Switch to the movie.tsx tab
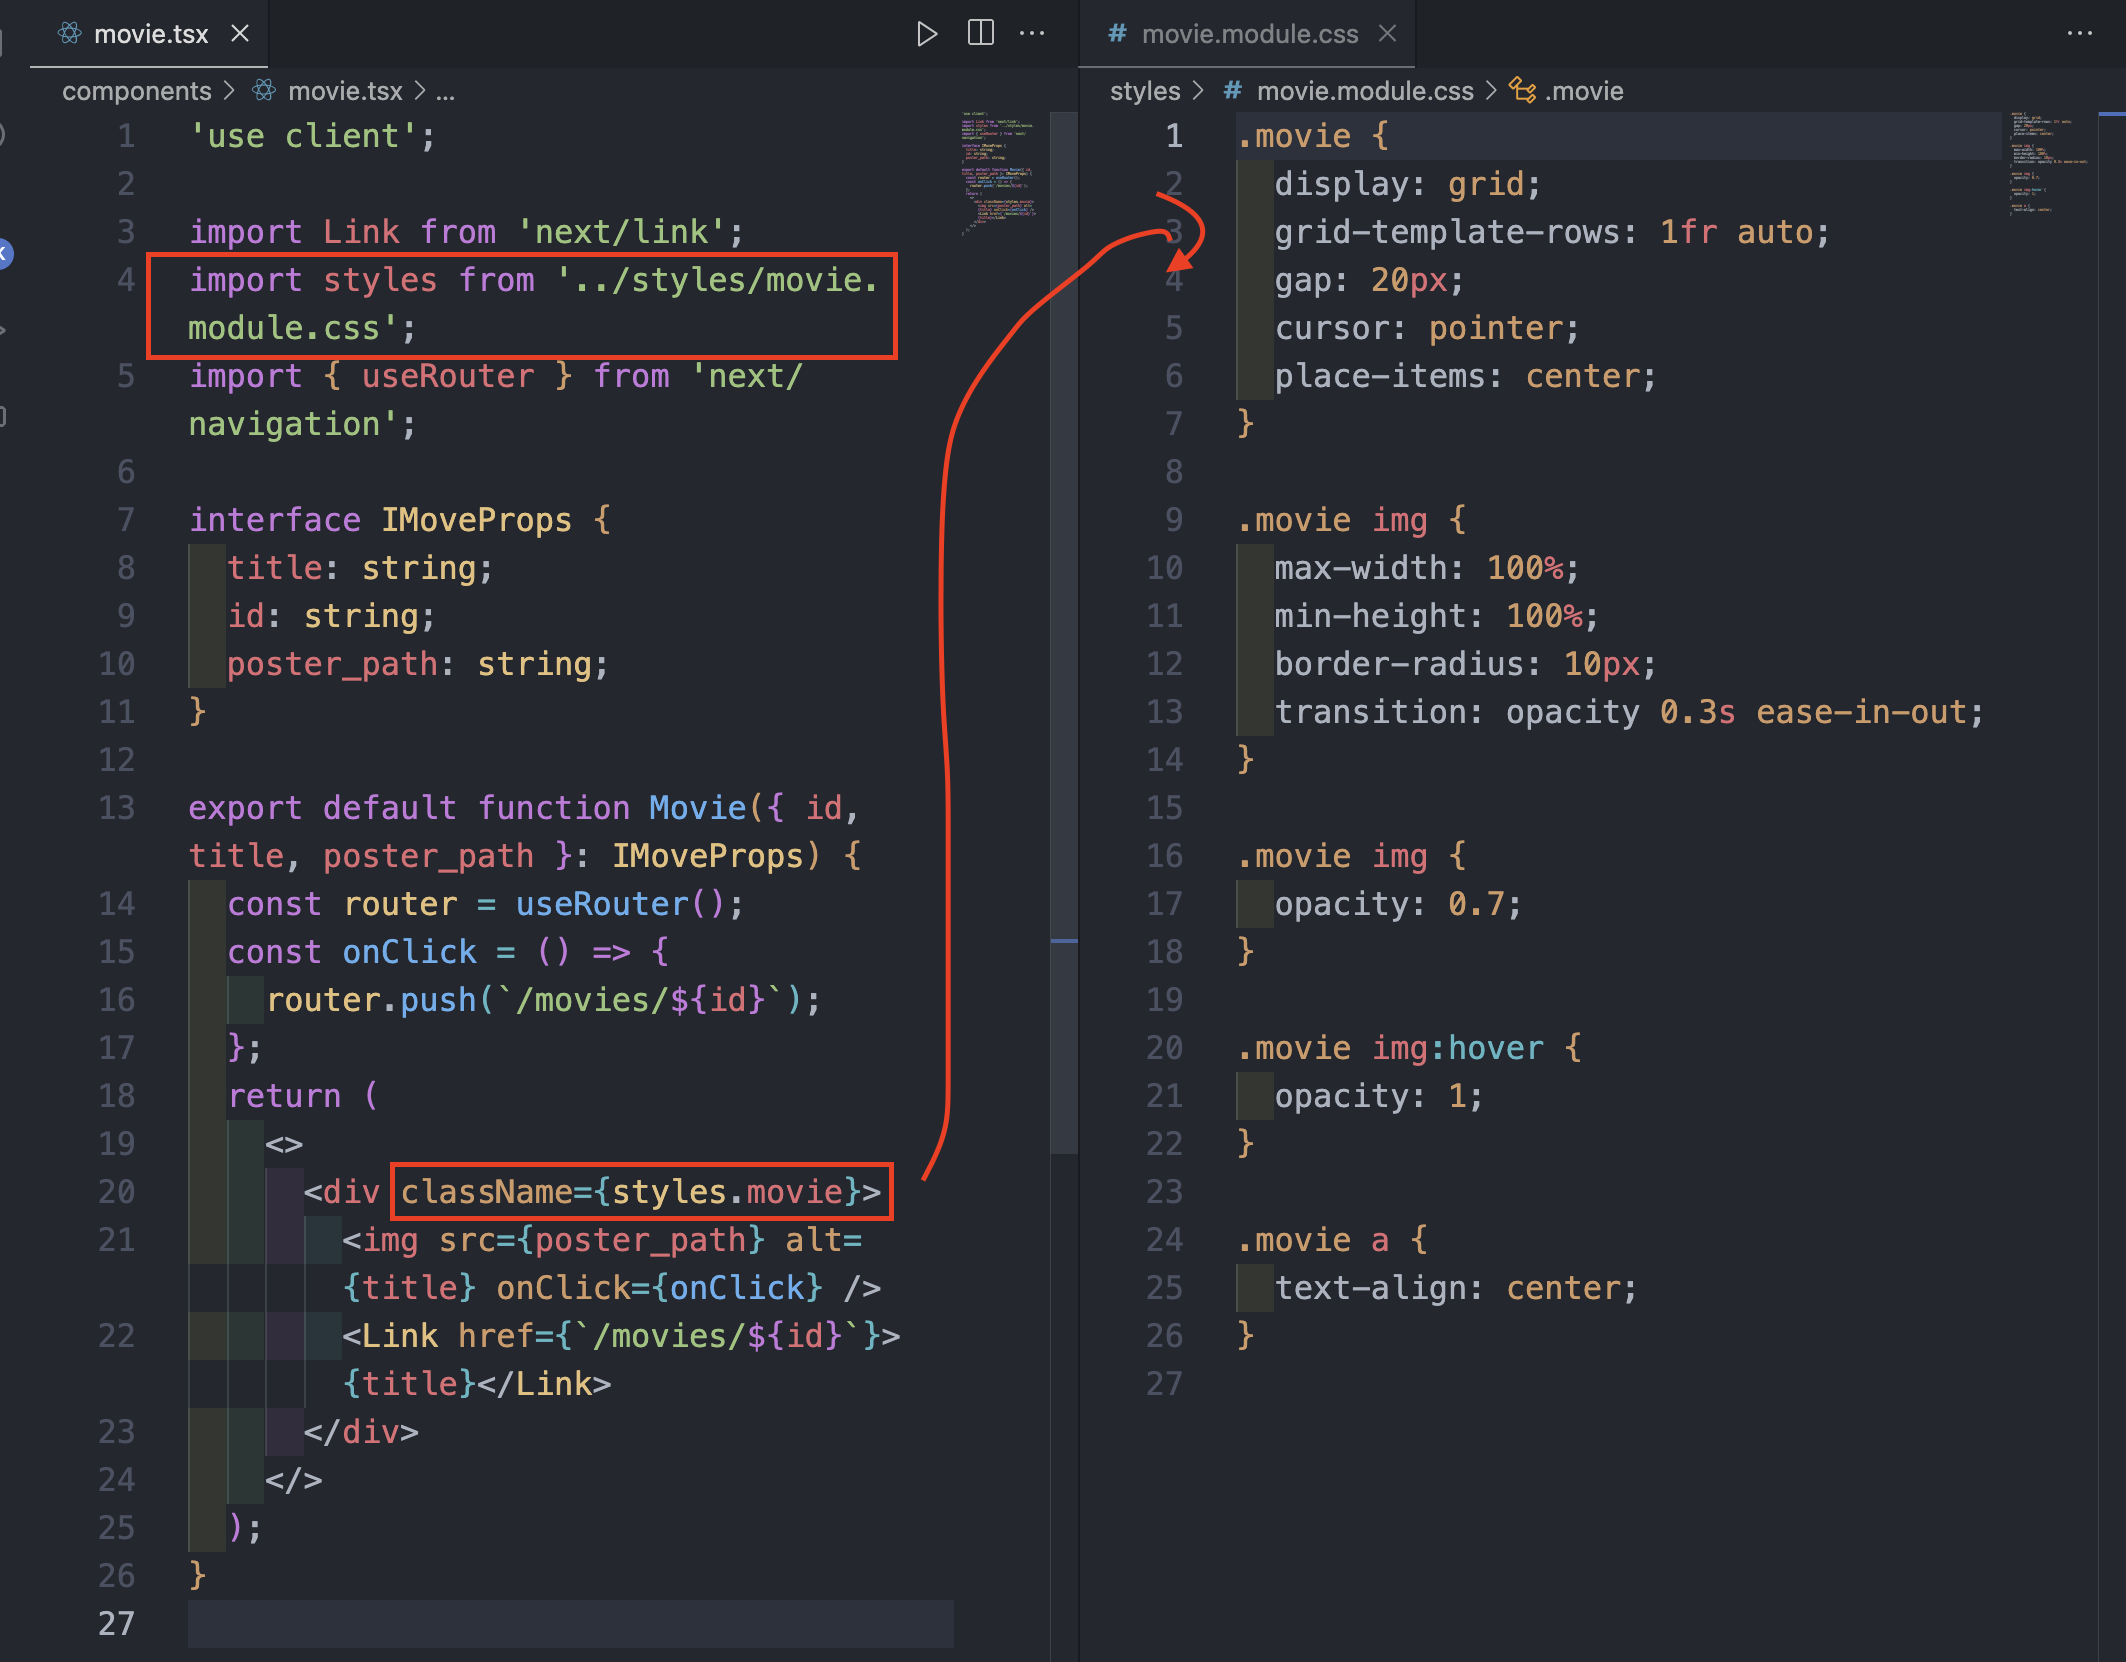2126x1662 pixels. (150, 34)
